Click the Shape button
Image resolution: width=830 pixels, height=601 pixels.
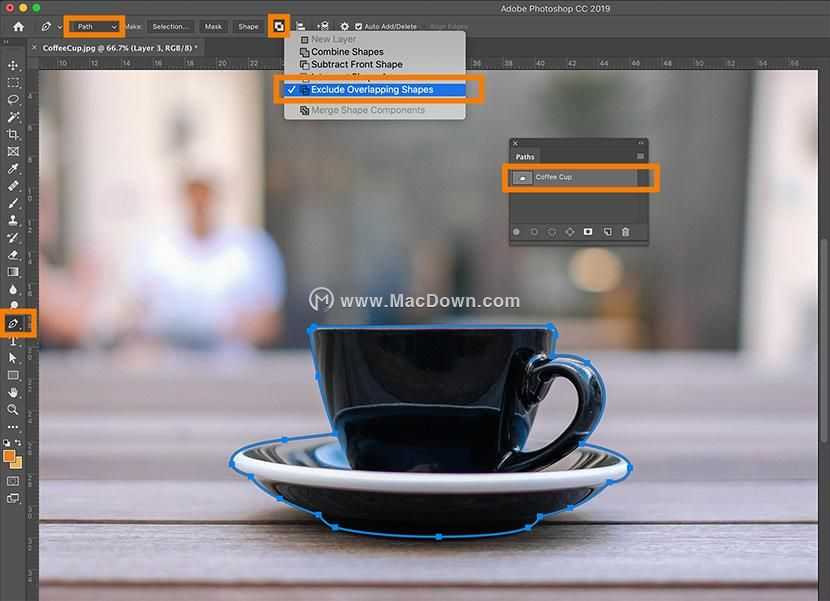click(248, 26)
